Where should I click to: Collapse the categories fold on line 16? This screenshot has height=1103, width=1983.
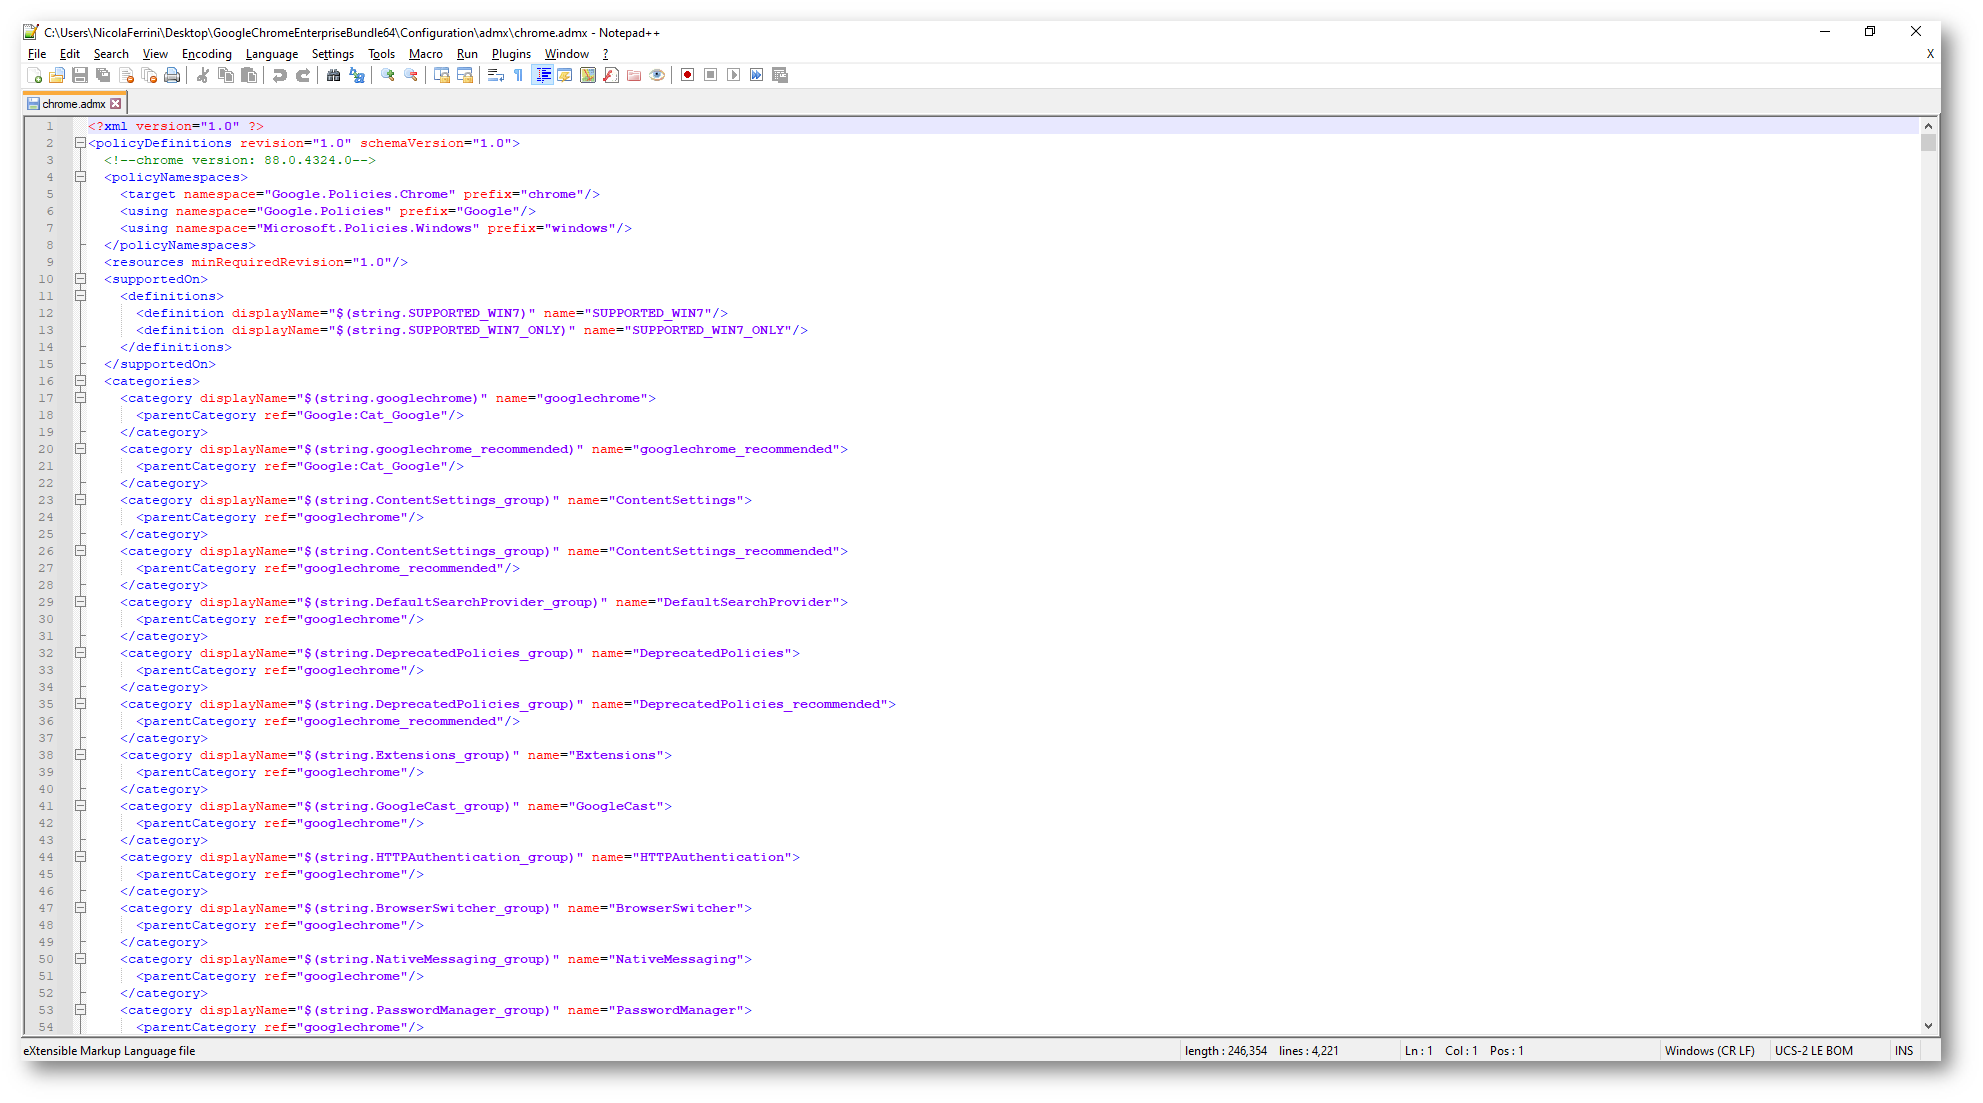pos(80,381)
